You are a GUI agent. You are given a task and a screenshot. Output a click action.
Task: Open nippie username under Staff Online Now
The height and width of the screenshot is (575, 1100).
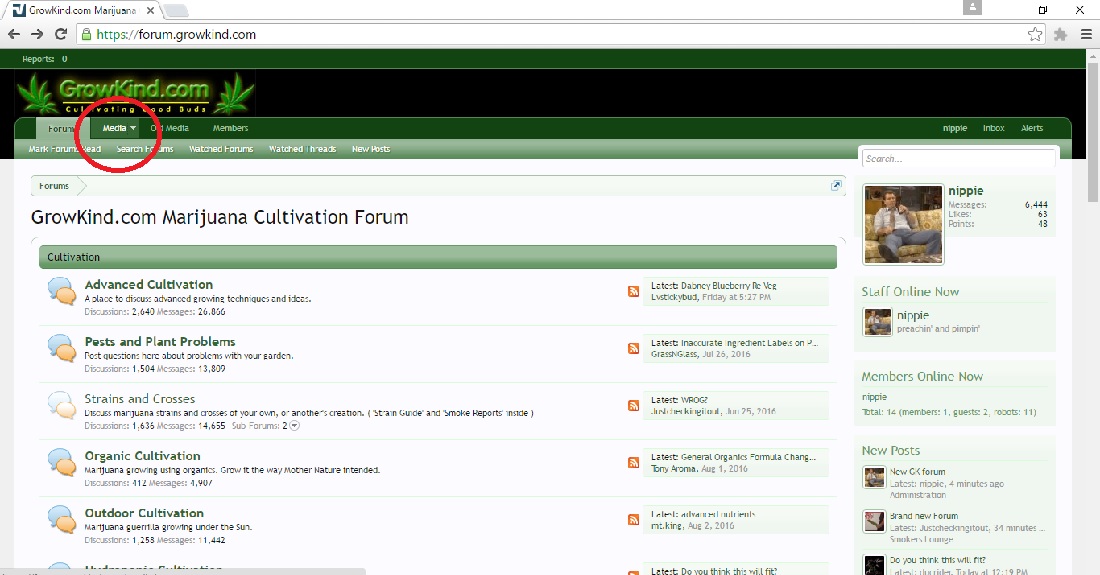[913, 316]
